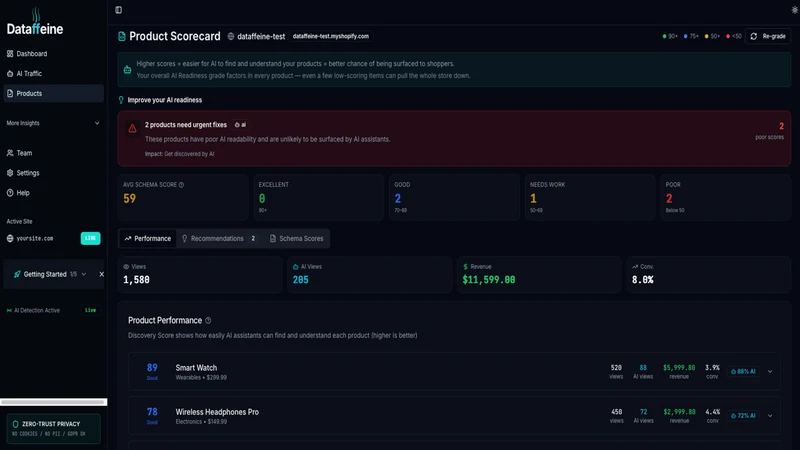Screen dimensions: 800x450
Task: Select the Good score card
Action: [454, 197]
